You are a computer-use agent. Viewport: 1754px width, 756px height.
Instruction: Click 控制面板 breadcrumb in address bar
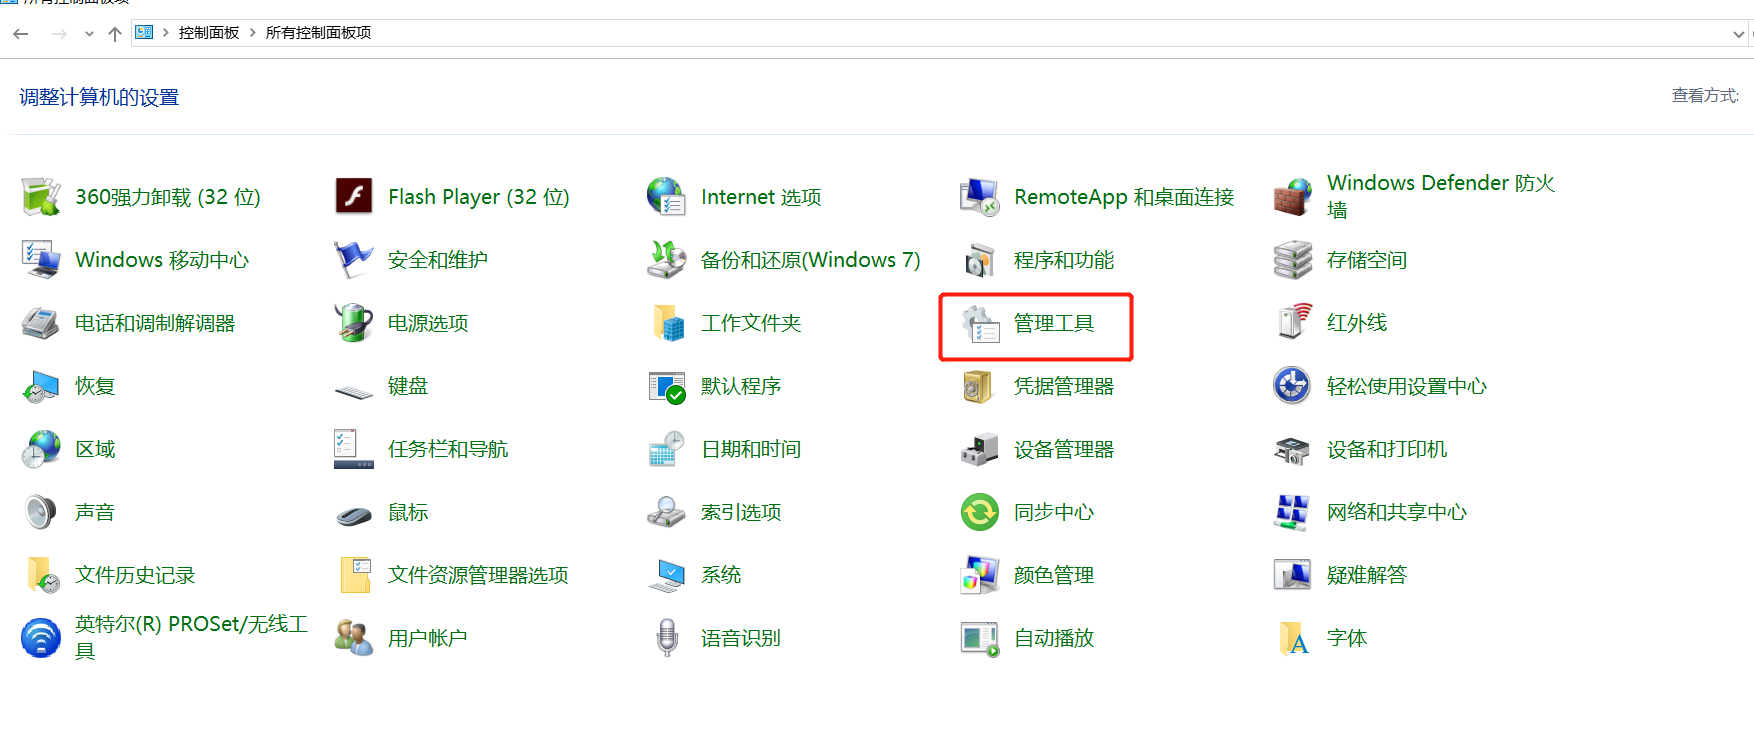click(x=209, y=33)
